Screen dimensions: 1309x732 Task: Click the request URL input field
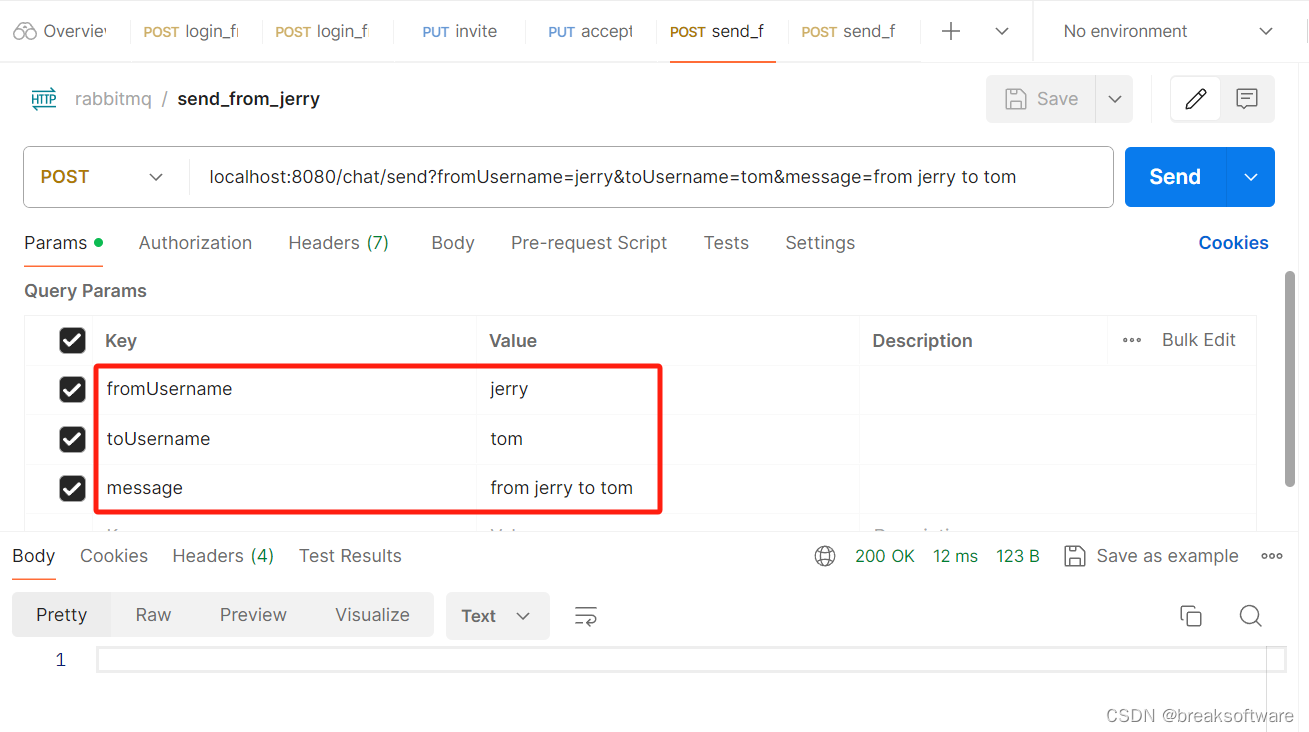[650, 177]
